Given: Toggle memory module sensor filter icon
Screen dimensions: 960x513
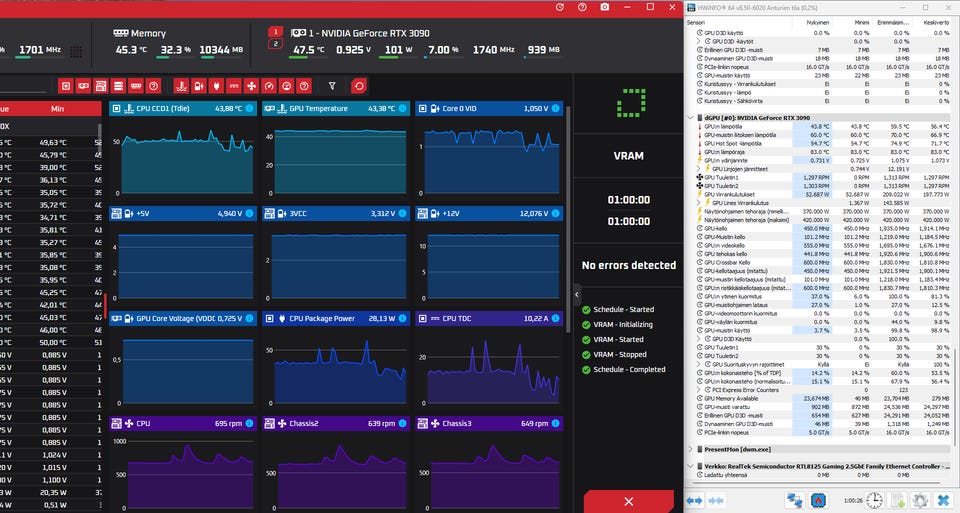Looking at the screenshot, I should point(136,86).
